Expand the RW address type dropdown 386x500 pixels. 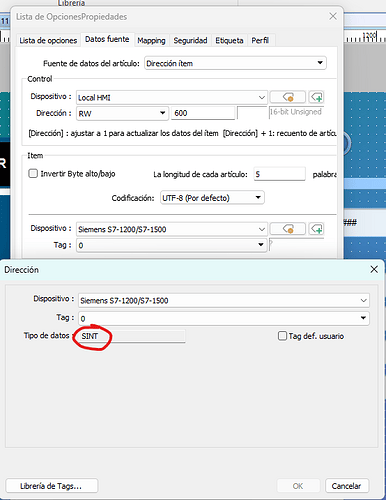[122, 113]
